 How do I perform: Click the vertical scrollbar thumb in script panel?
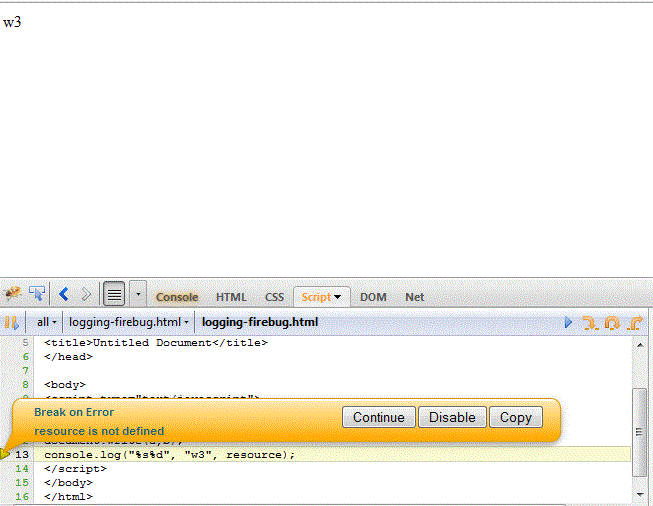(x=640, y=432)
